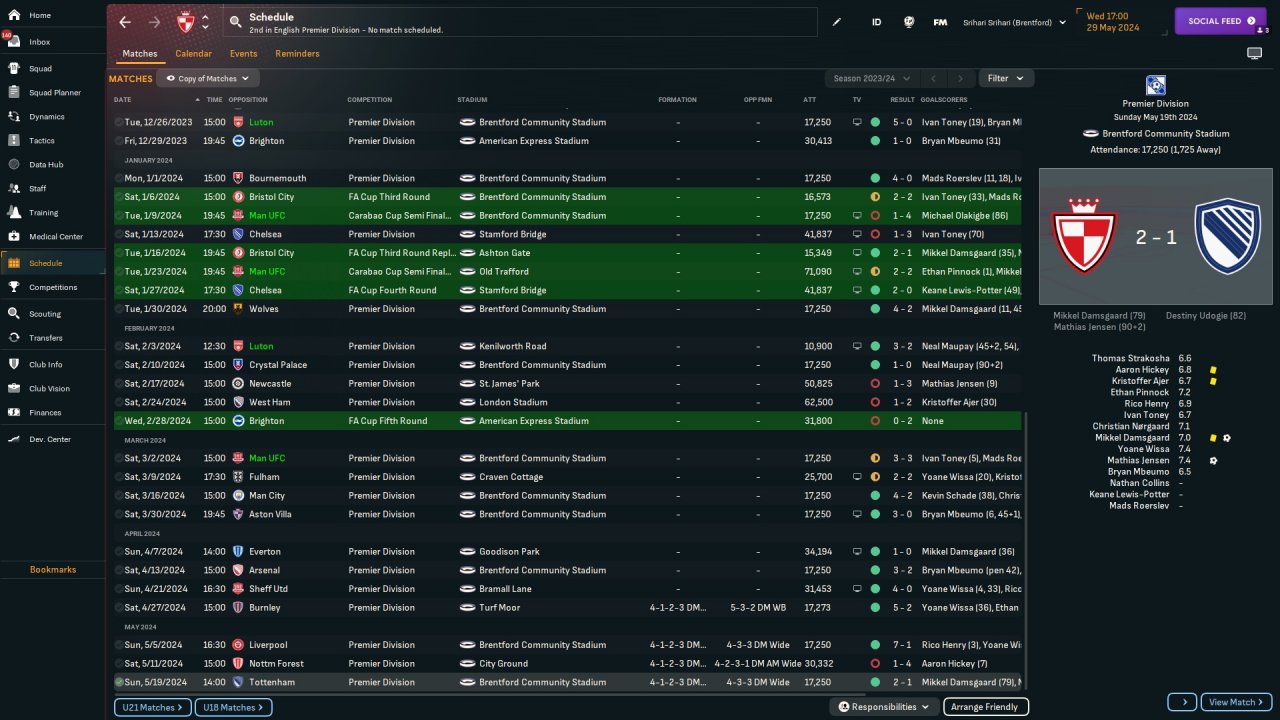Click Destiny Udogie (82) goalscorer text
This screenshot has width=1280, height=720.
pos(1206,316)
